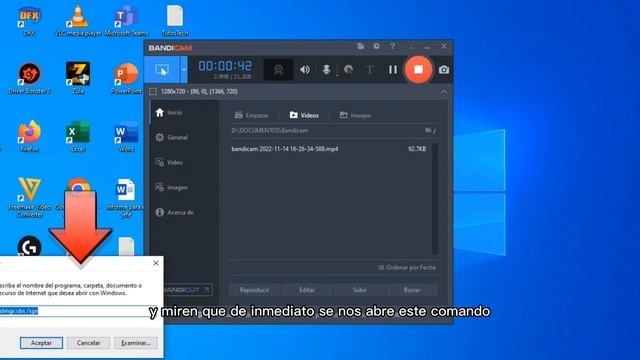Close the Run dialog with its X
The image size is (640, 360).
(156, 263)
